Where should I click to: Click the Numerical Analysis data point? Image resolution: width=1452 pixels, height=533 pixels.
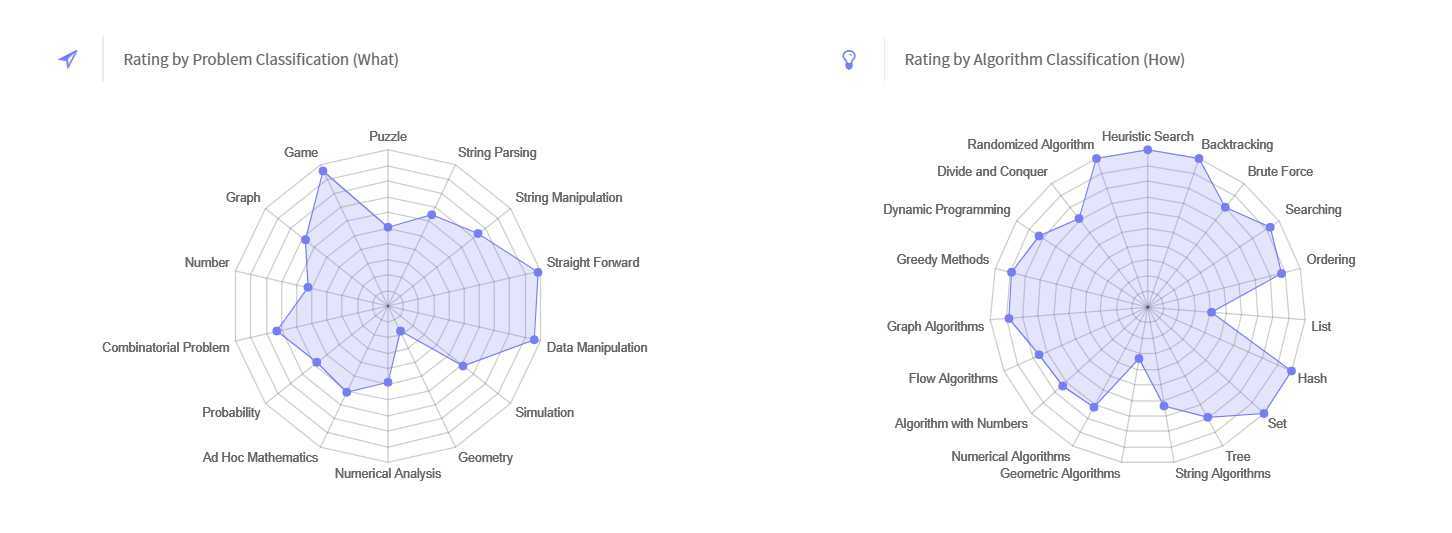tap(388, 382)
